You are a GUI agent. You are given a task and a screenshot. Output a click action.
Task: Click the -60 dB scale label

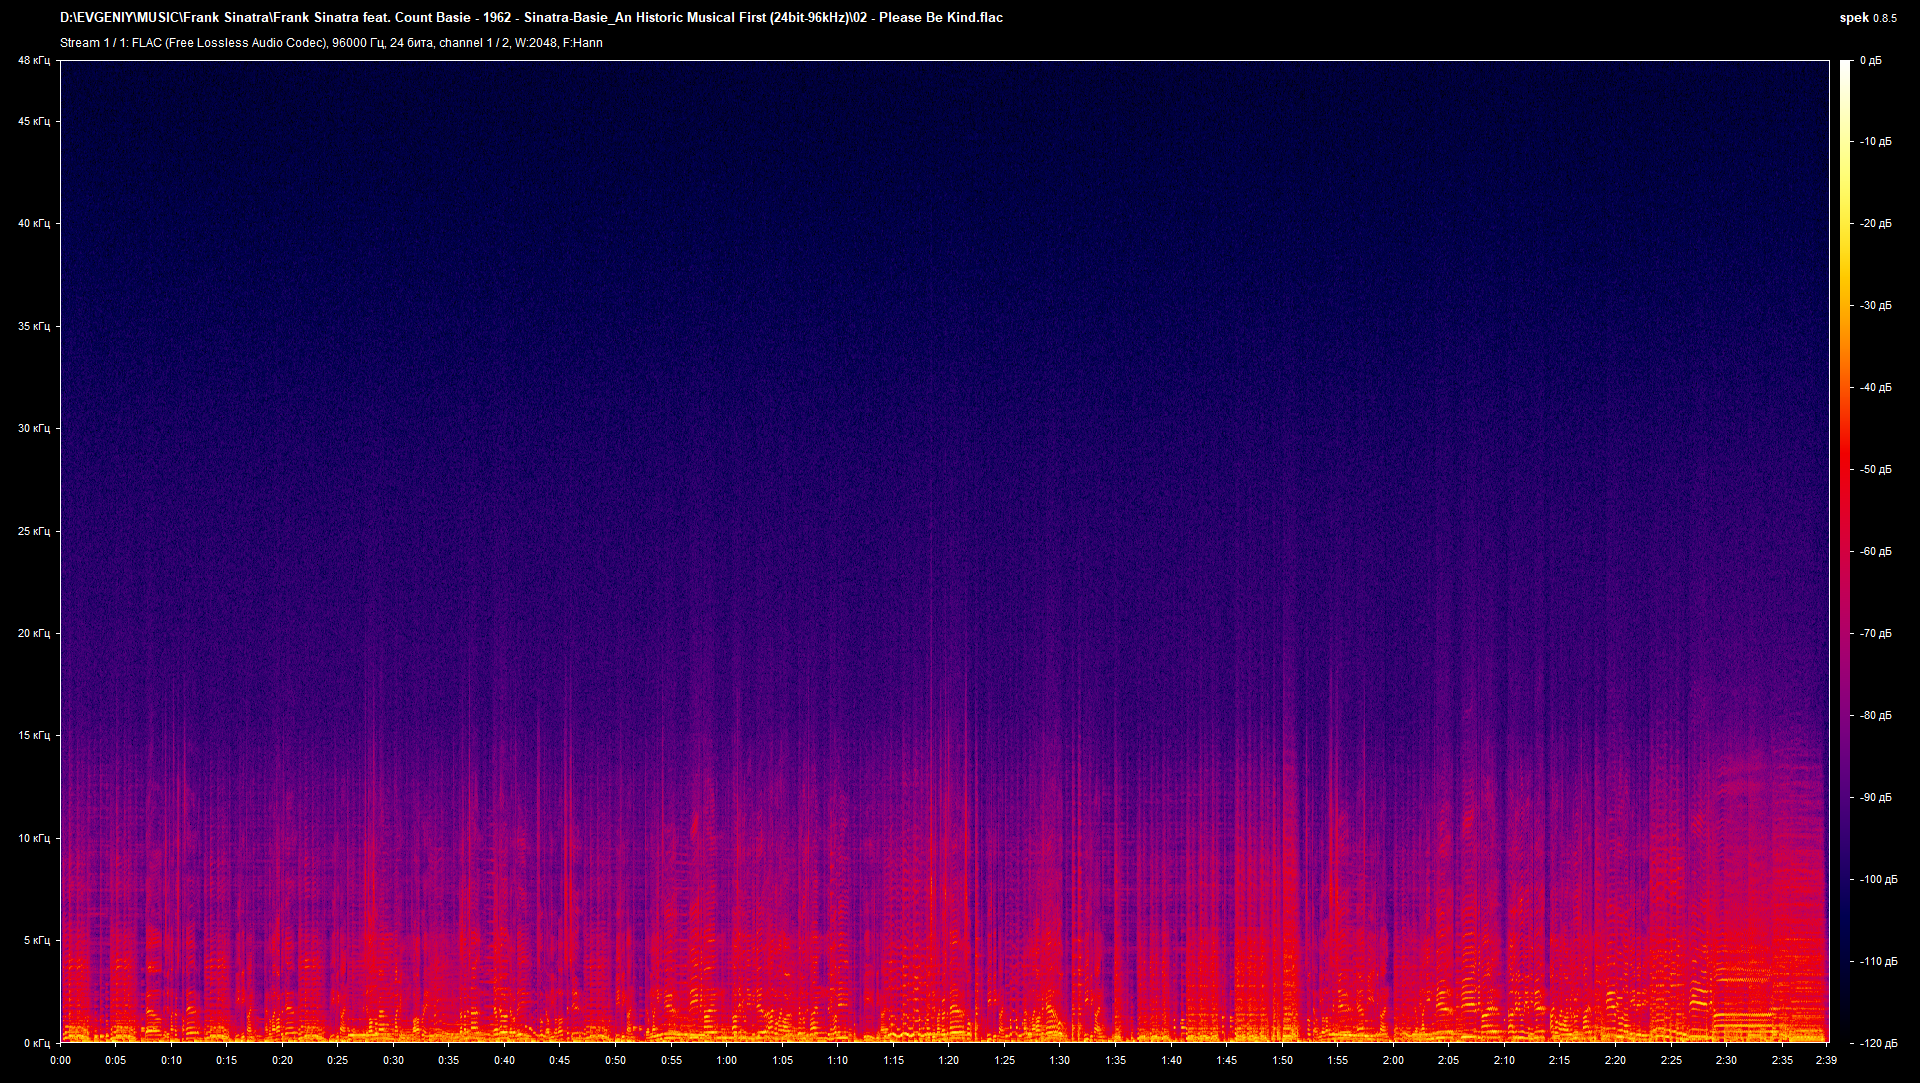(x=1875, y=551)
